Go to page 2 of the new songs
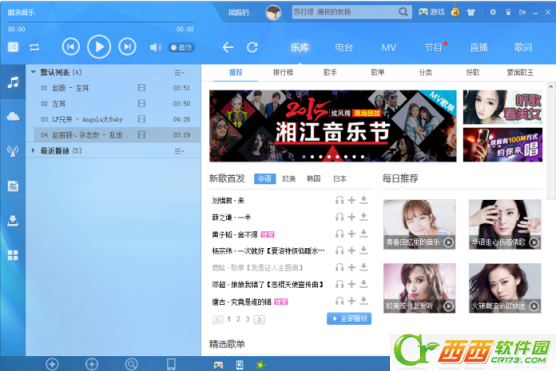The image size is (556, 371). coord(238,319)
